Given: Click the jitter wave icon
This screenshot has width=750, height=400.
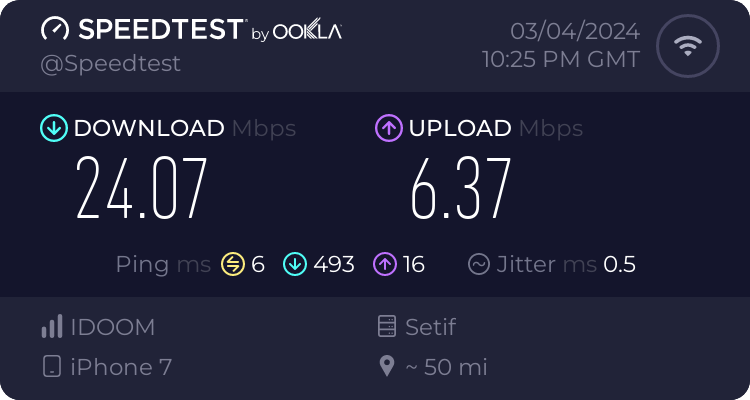Looking at the screenshot, I should pos(479,264).
